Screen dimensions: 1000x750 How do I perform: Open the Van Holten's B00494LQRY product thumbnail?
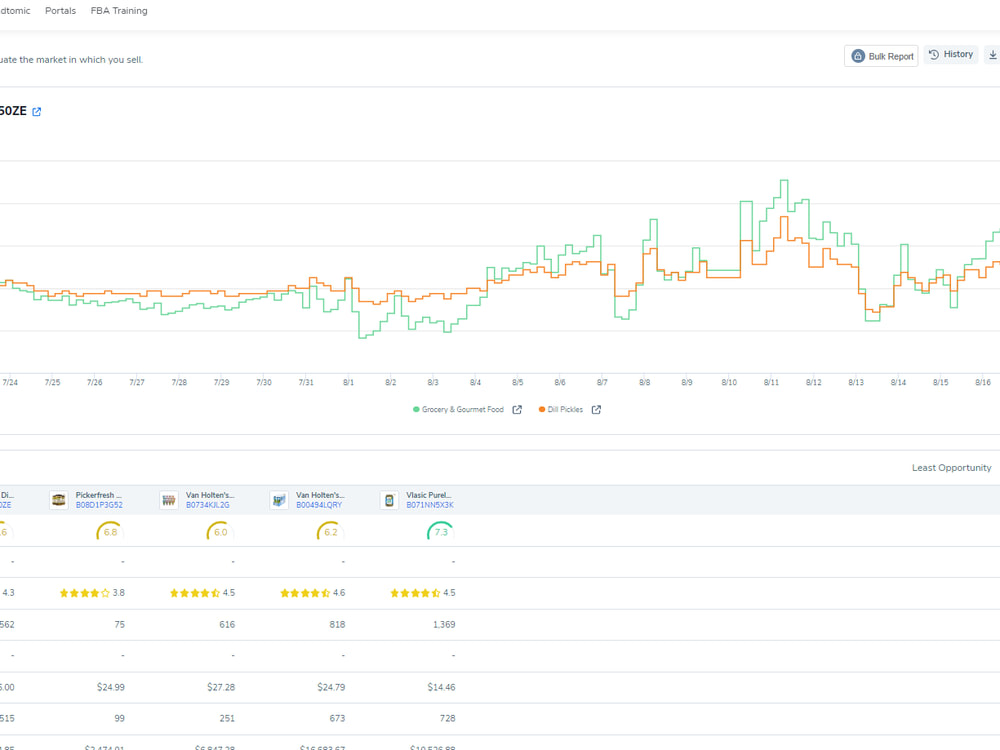point(279,500)
